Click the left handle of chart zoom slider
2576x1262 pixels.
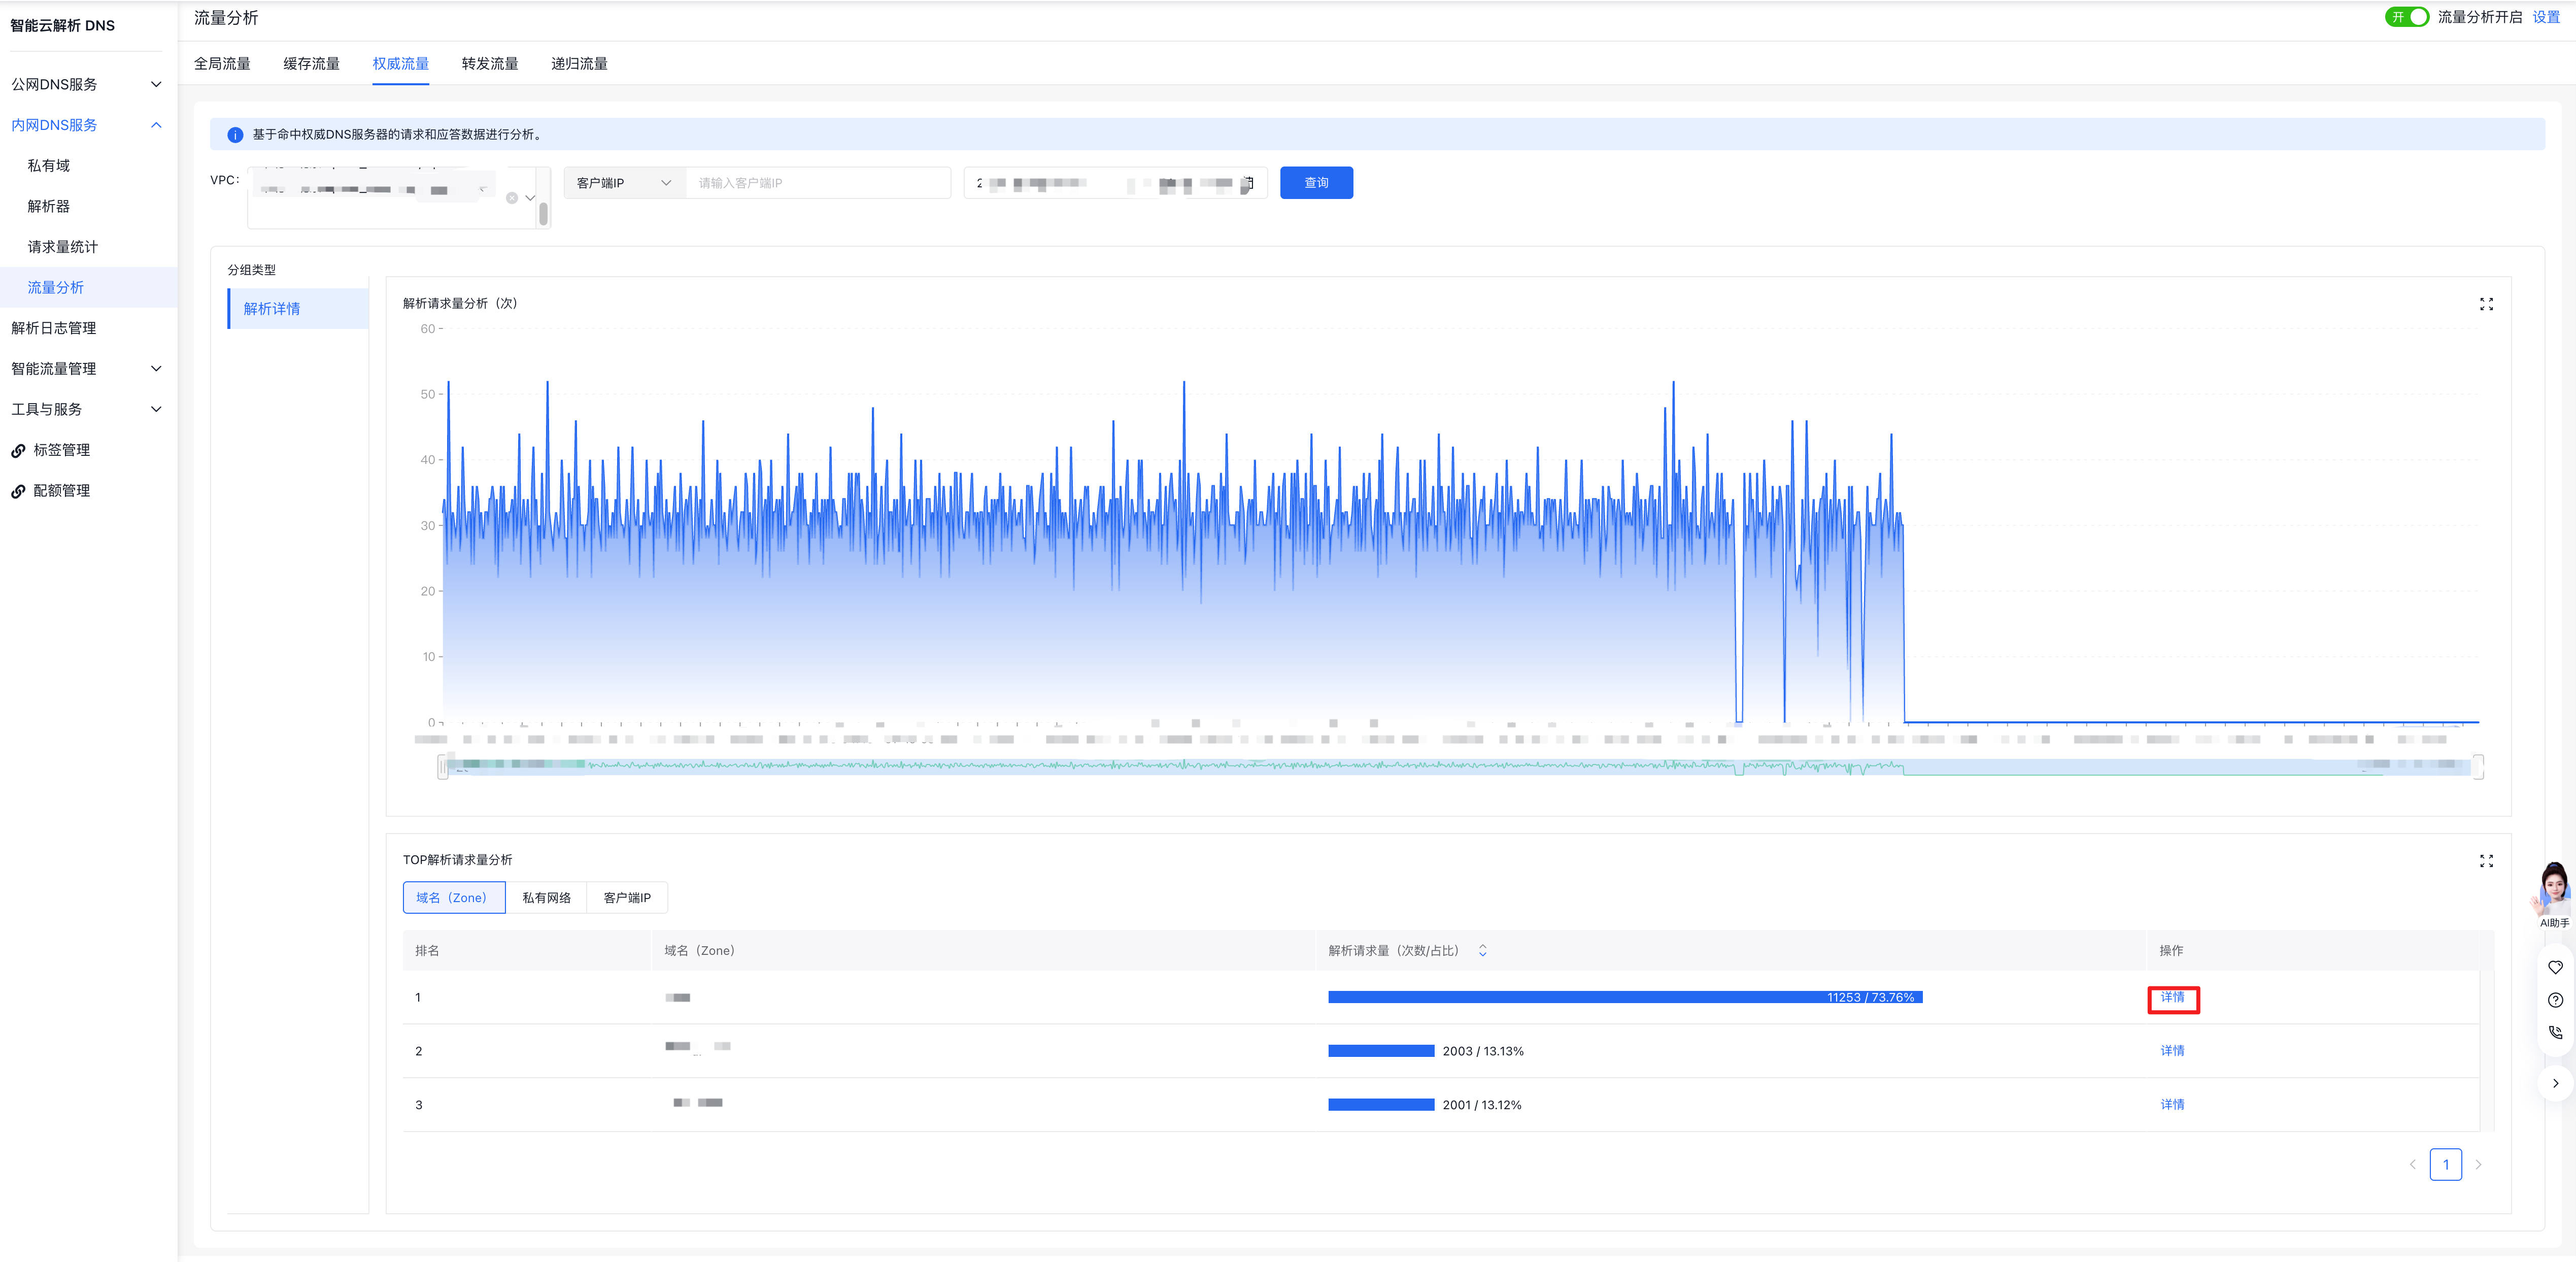(442, 767)
